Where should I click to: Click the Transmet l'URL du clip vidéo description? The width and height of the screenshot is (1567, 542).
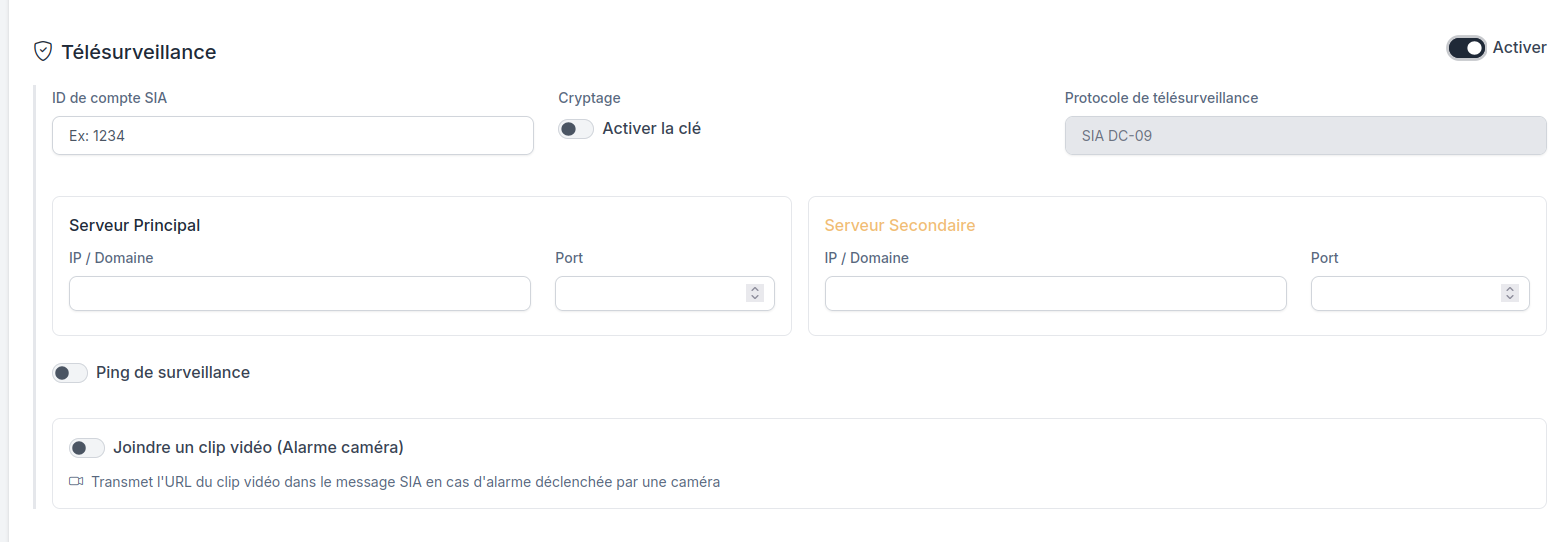click(x=406, y=482)
